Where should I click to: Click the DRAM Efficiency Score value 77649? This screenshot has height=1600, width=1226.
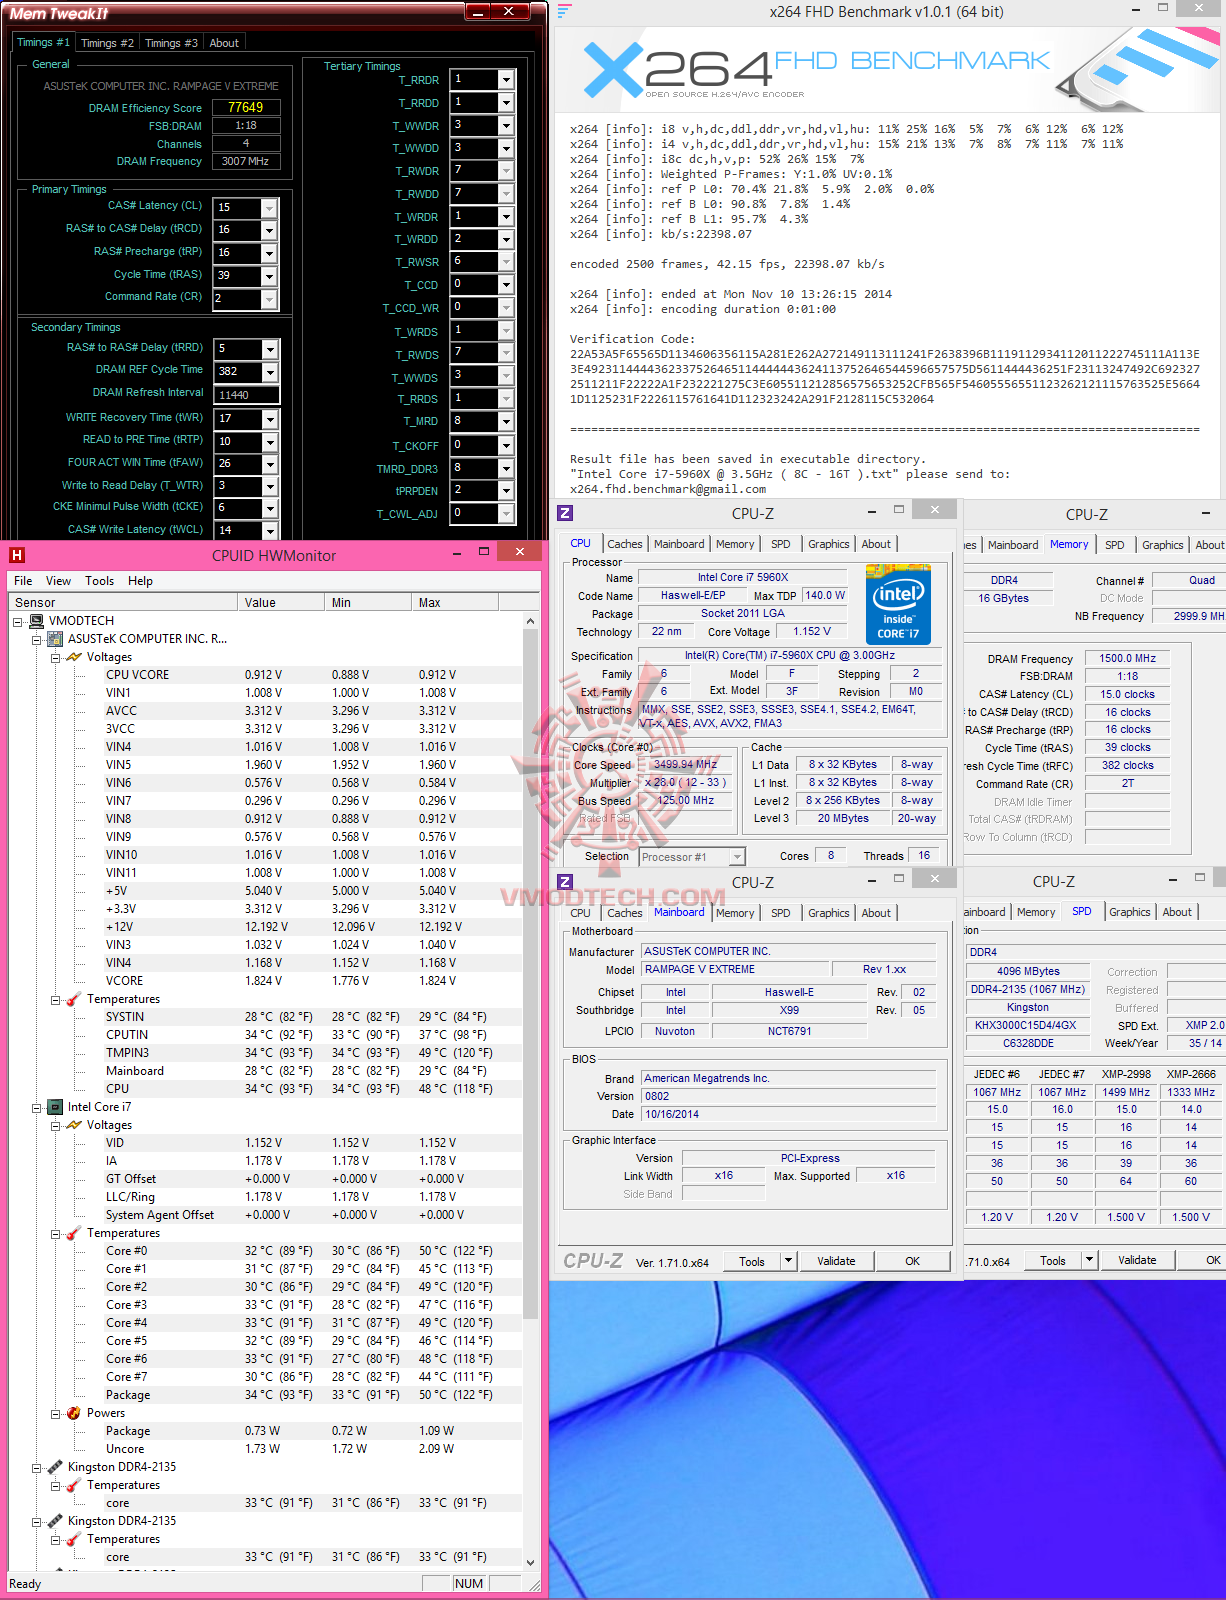click(246, 107)
